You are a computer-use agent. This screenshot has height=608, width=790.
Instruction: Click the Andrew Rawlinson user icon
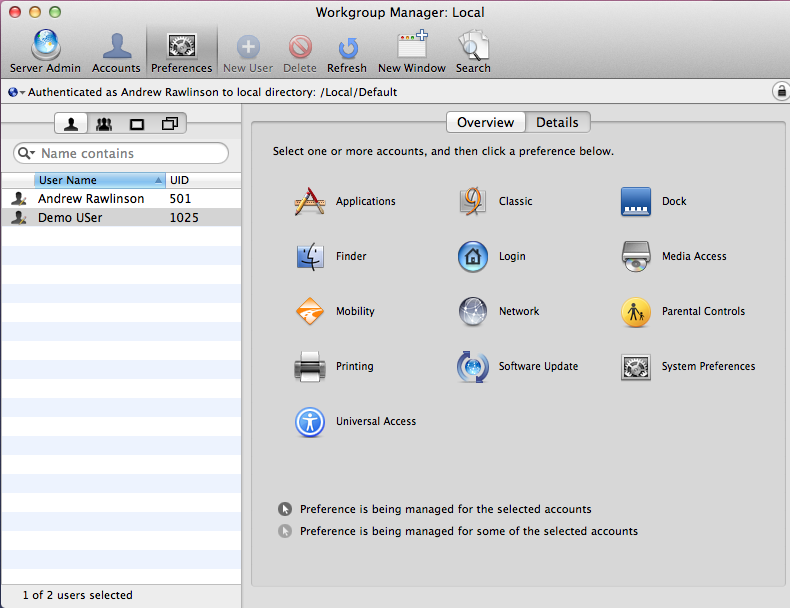coord(19,199)
